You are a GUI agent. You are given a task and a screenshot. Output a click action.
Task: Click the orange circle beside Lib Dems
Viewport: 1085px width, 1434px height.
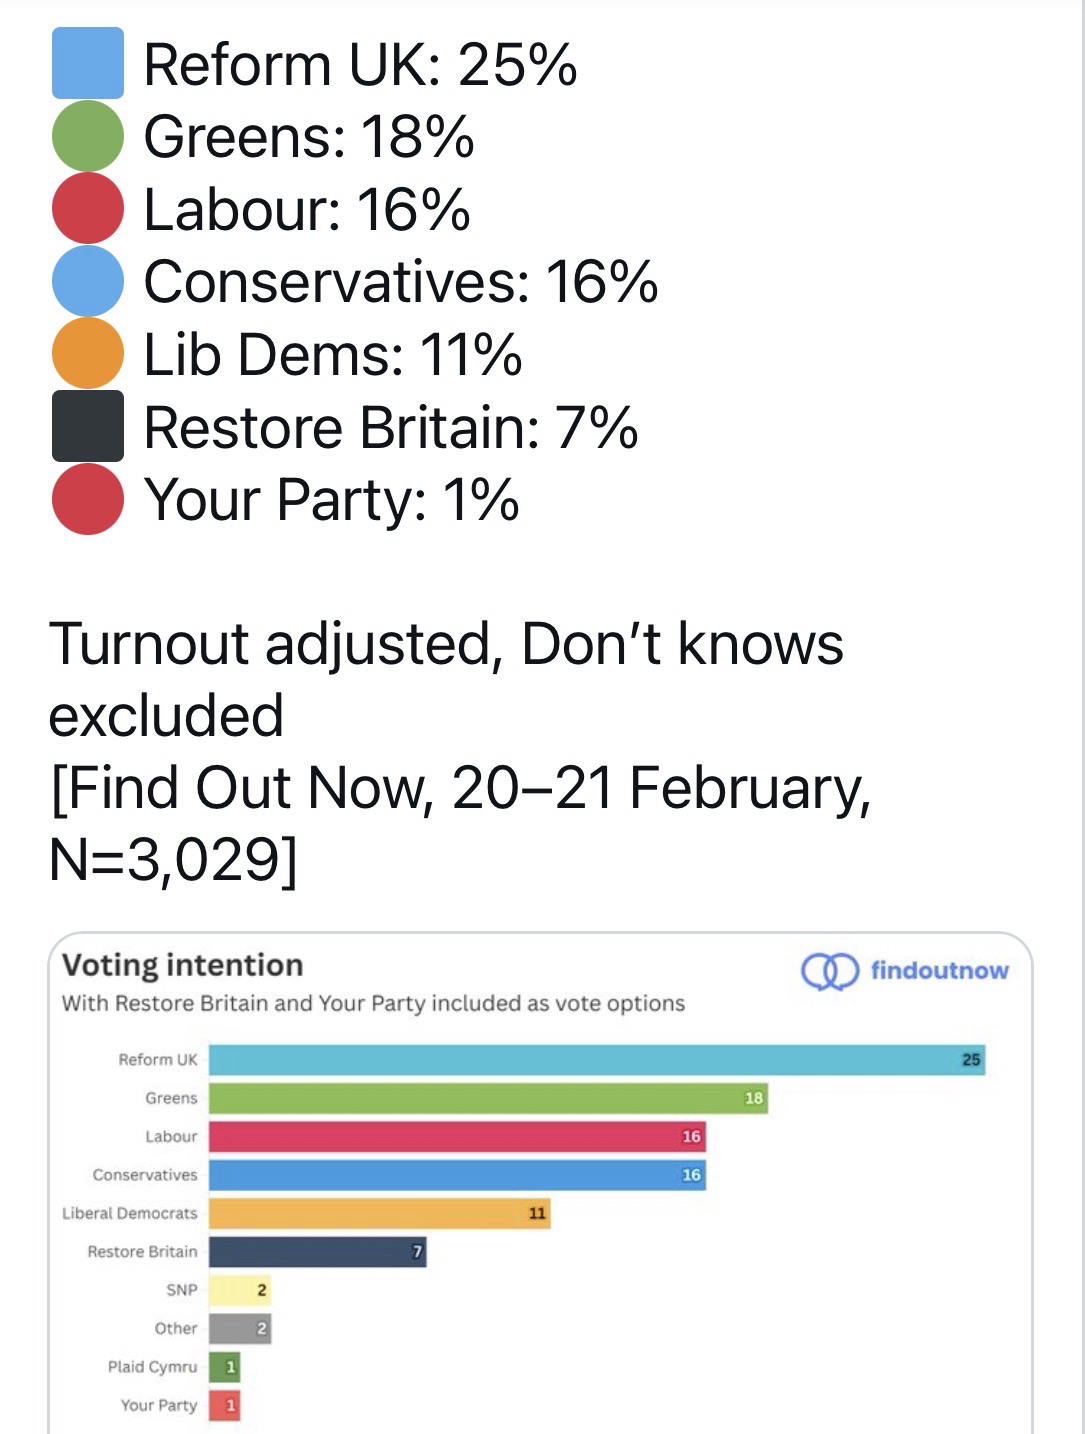click(88, 353)
